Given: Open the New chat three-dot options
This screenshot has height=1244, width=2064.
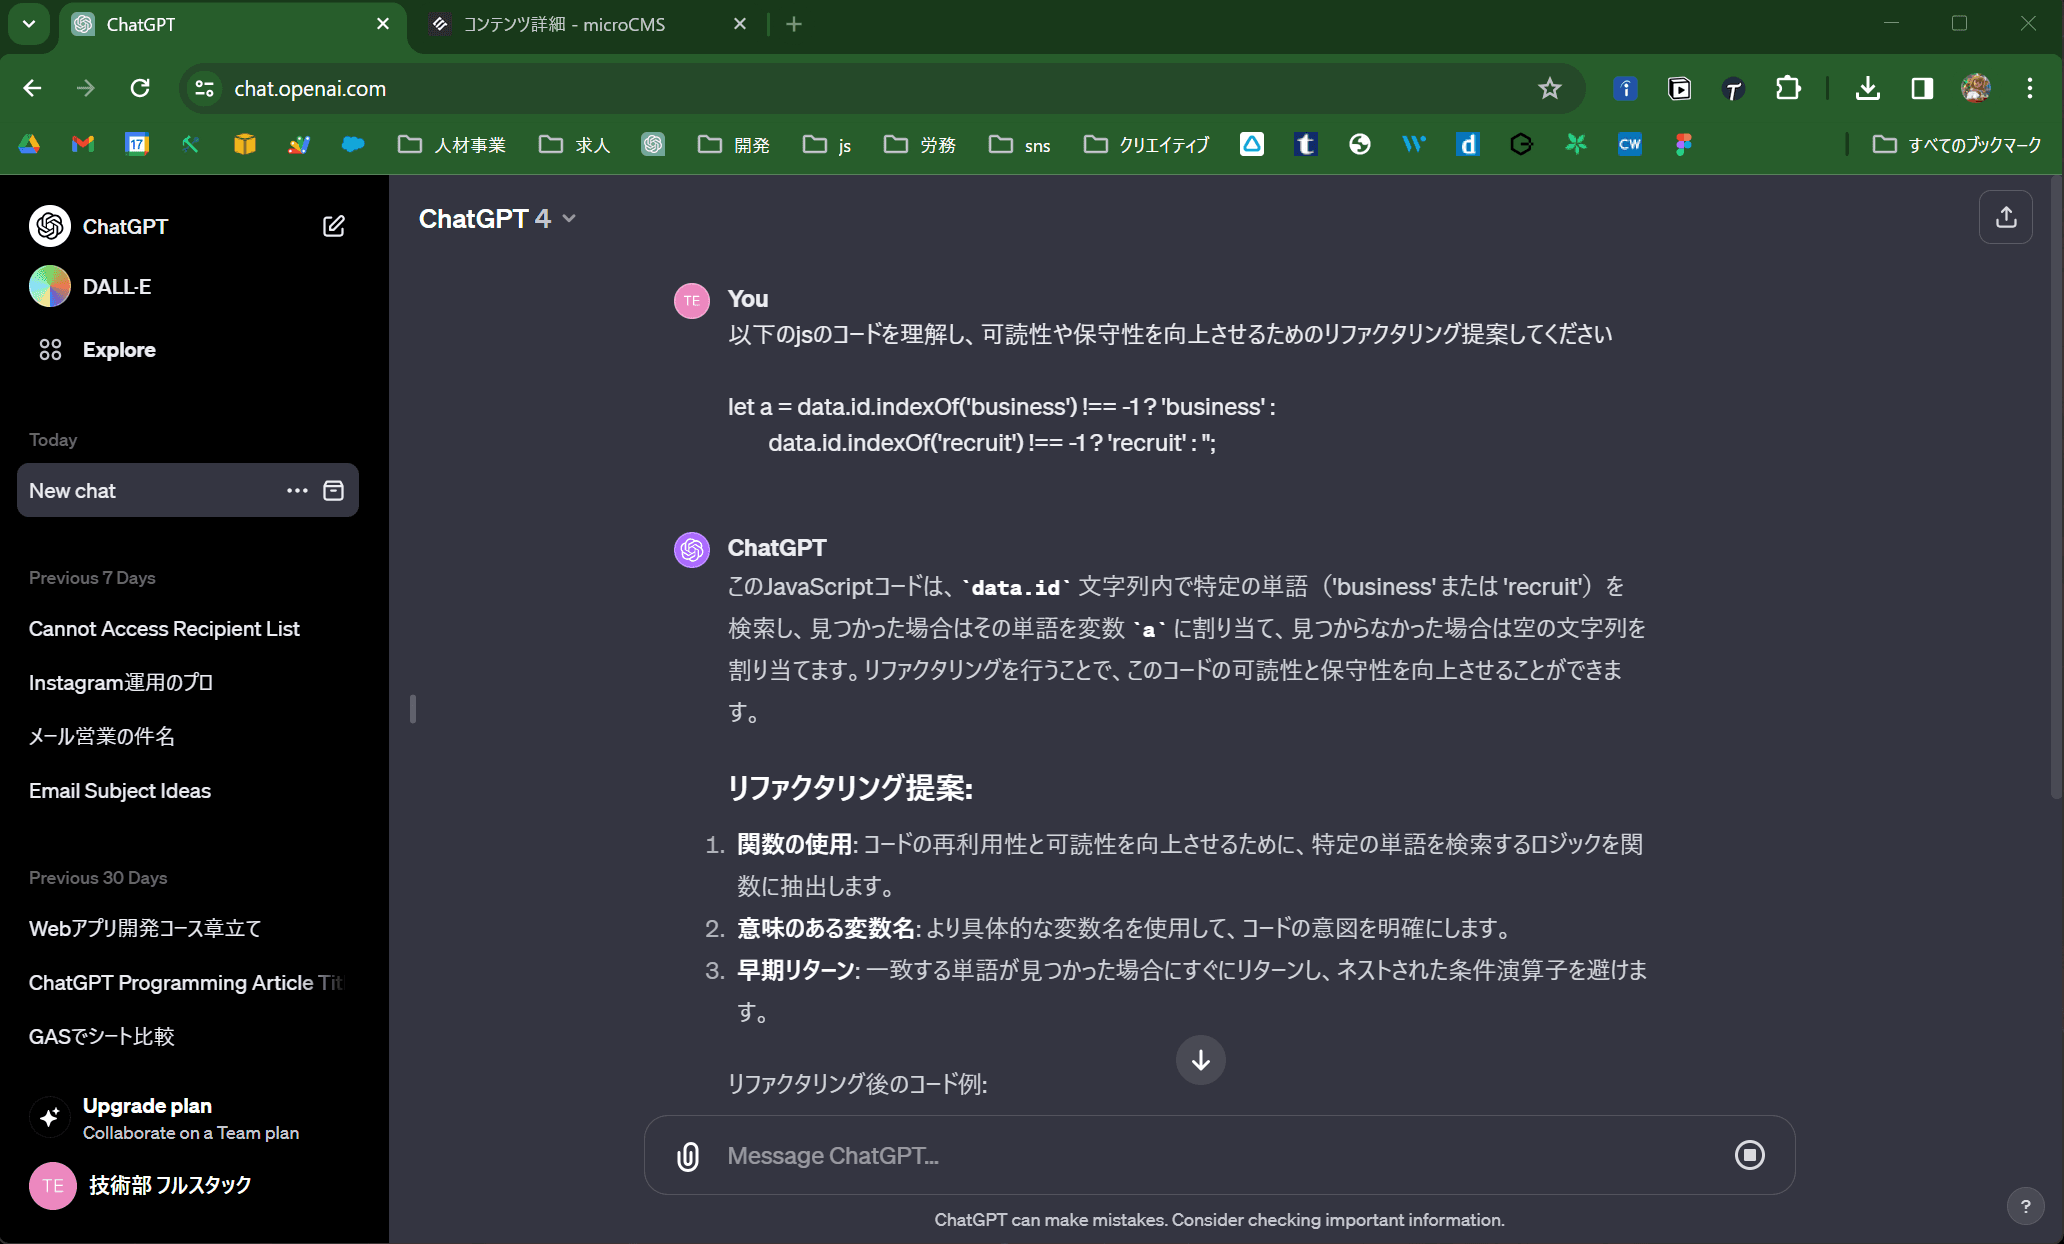Looking at the screenshot, I should pyautogui.click(x=297, y=490).
